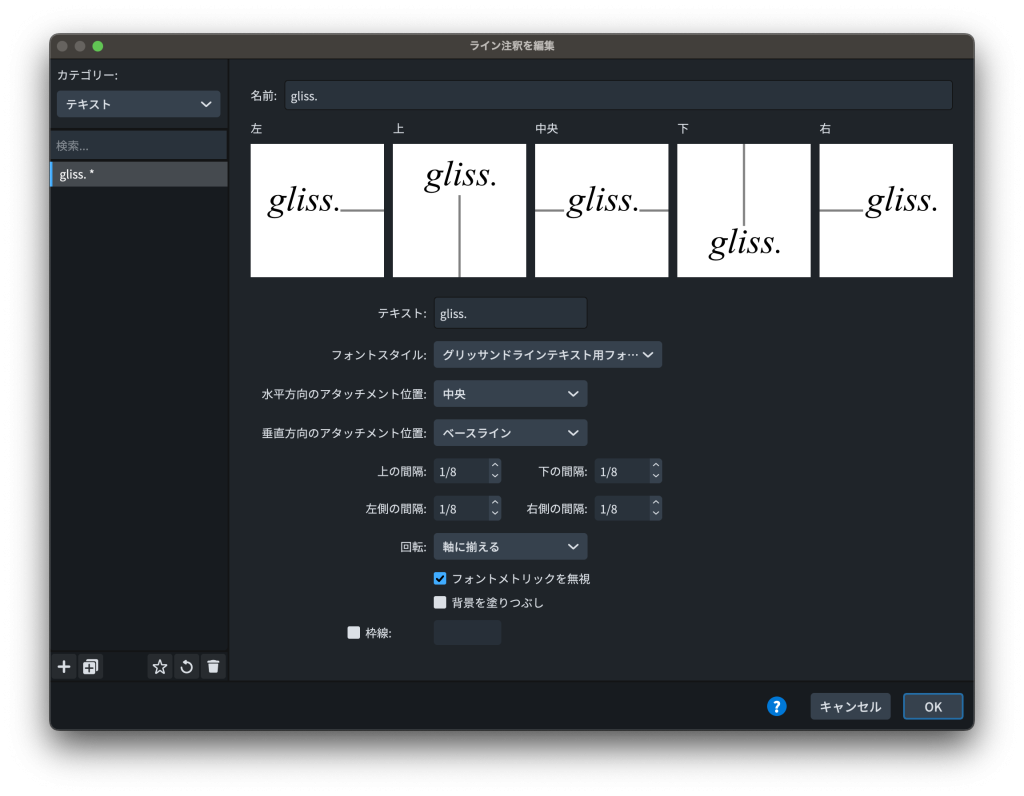Increase 上の間隔 with stepper up arrow
This screenshot has width=1024, height=796.
tap(494, 465)
